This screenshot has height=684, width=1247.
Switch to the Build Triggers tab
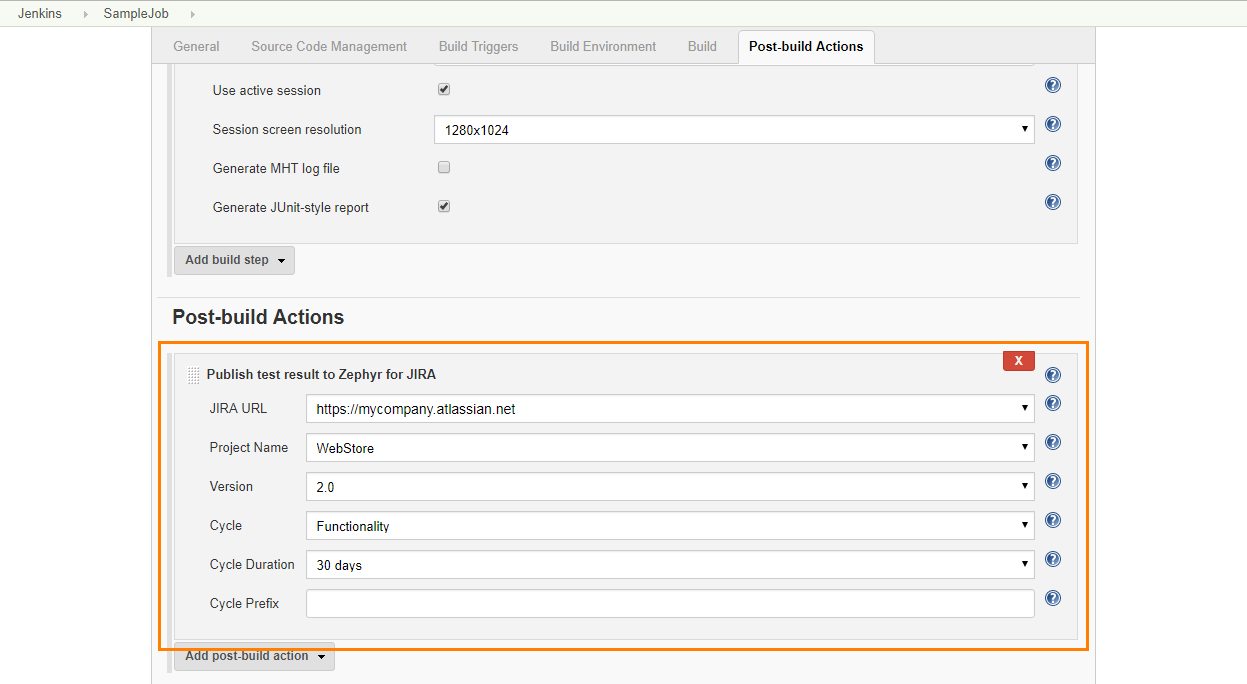pyautogui.click(x=478, y=46)
